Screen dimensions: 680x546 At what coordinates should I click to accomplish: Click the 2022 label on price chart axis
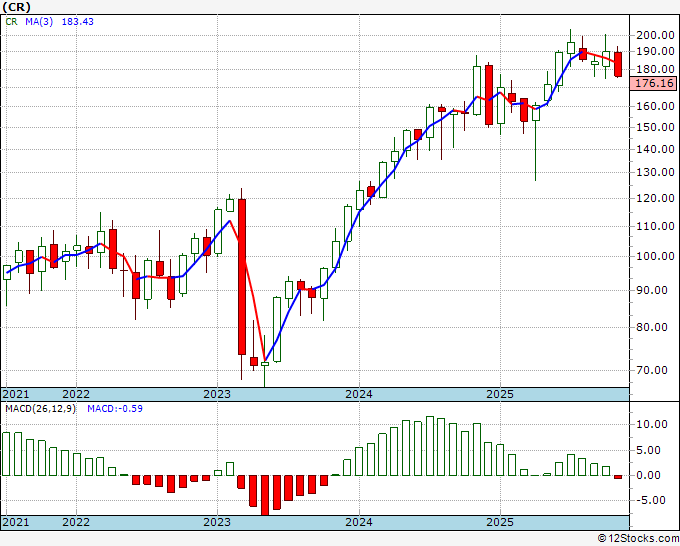pos(76,394)
